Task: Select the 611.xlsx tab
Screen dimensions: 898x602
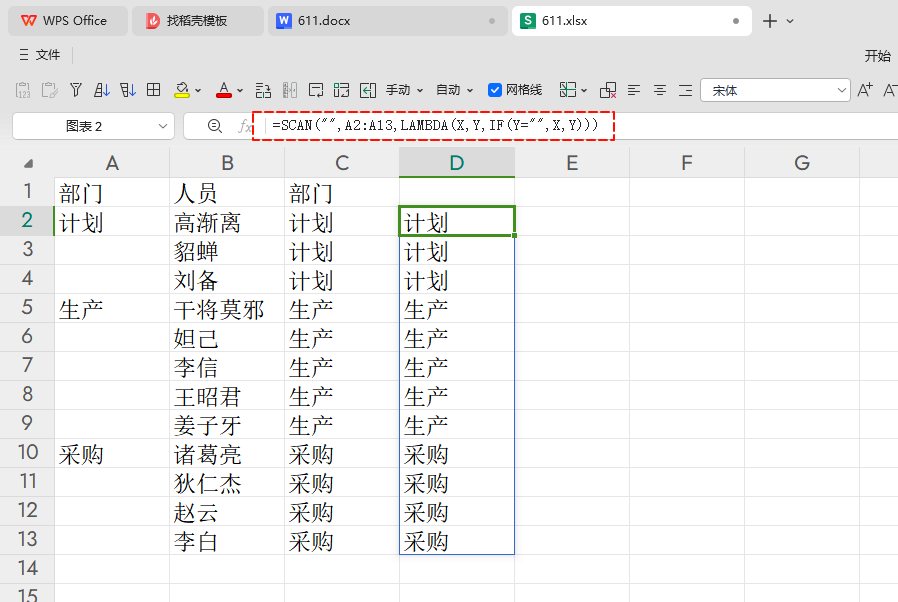Action: pyautogui.click(x=631, y=21)
